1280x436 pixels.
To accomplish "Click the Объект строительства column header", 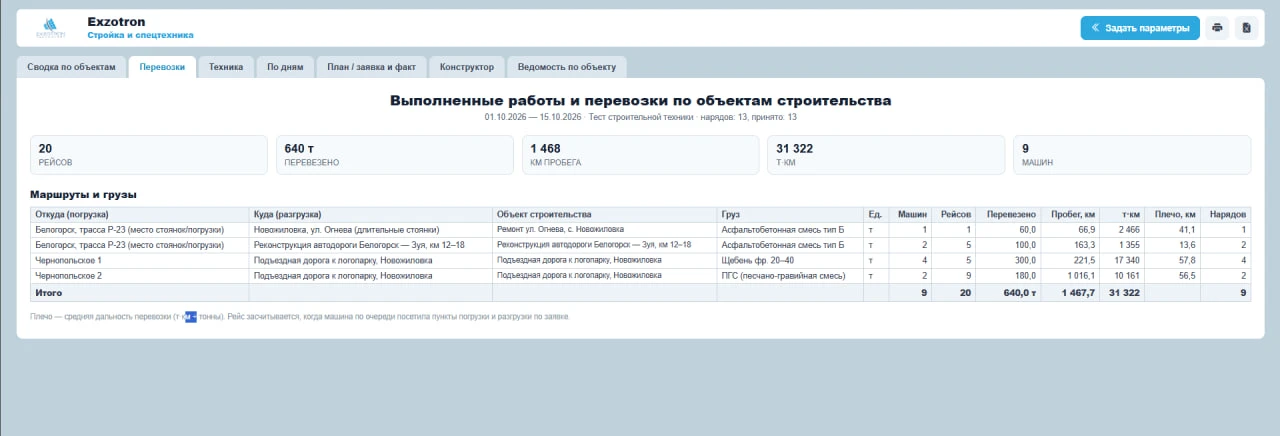I will (605, 215).
